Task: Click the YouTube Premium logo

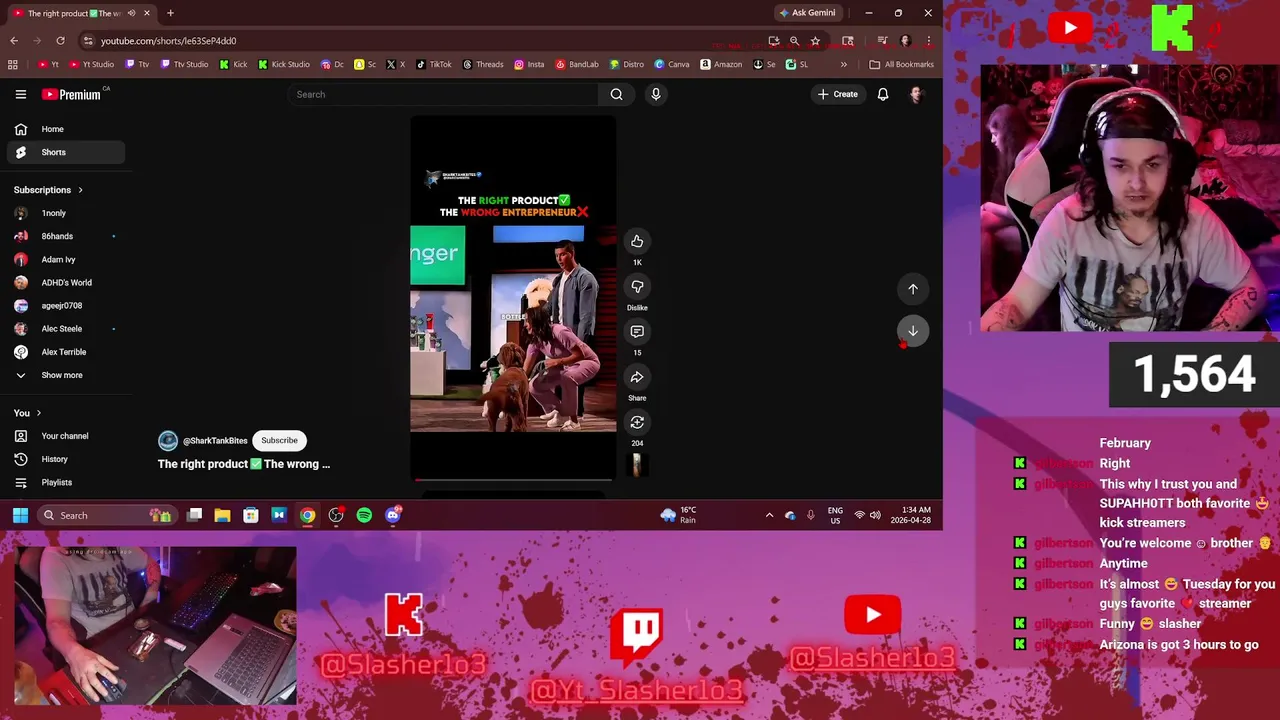Action: pos(71,94)
